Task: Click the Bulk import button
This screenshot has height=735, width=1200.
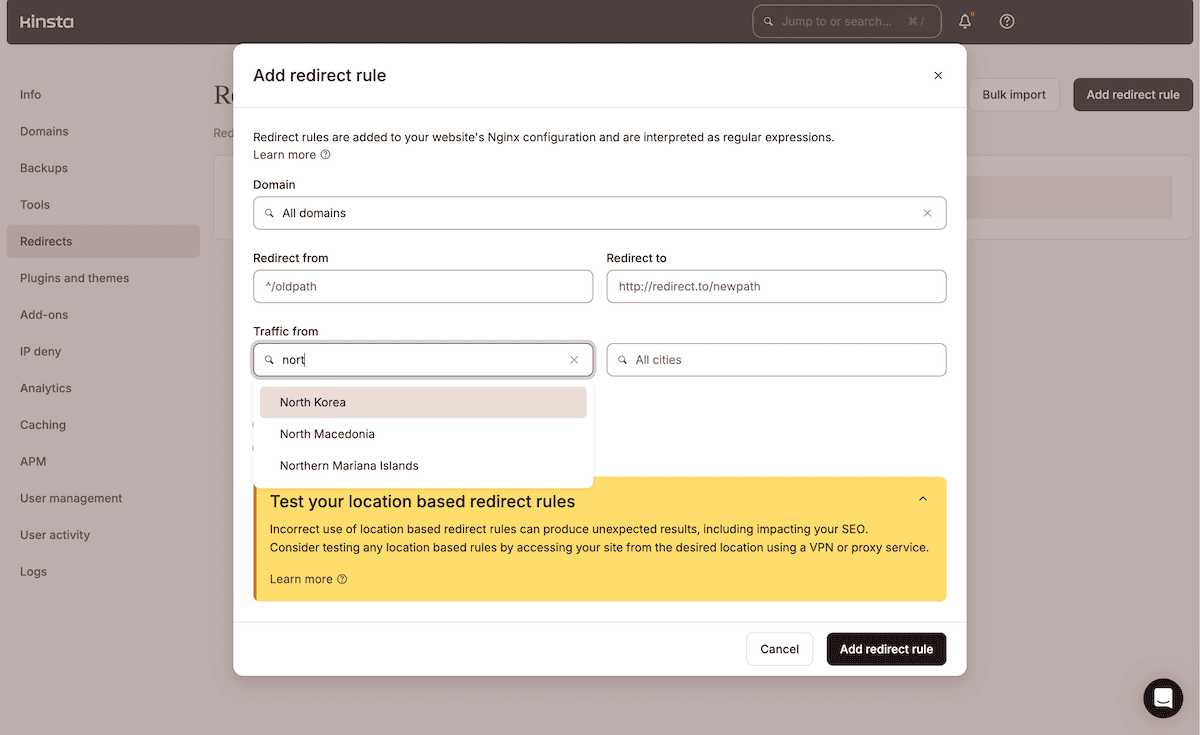Action: click(x=1013, y=94)
